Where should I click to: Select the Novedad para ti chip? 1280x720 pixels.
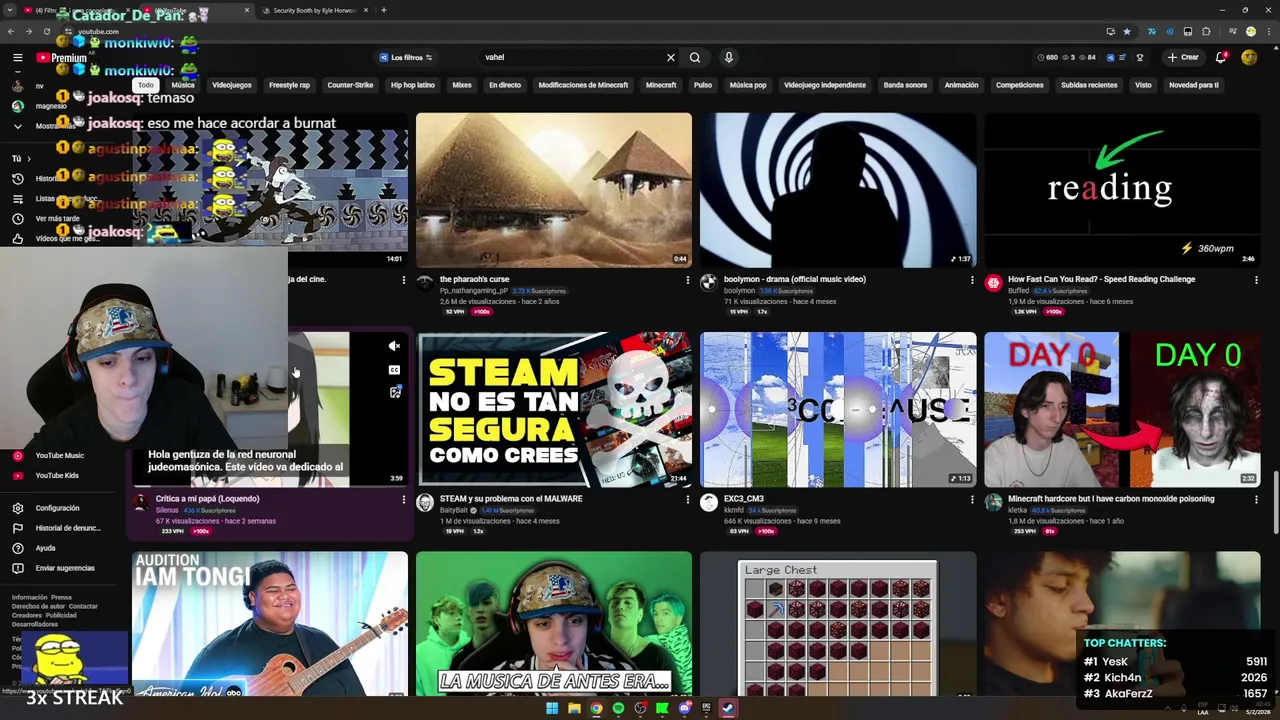point(1194,85)
